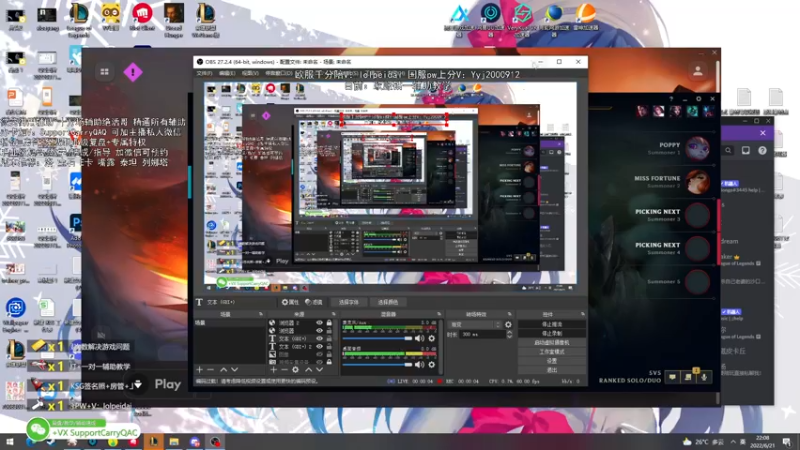
Task: Click microphone icon in champion select
Action: (704, 377)
